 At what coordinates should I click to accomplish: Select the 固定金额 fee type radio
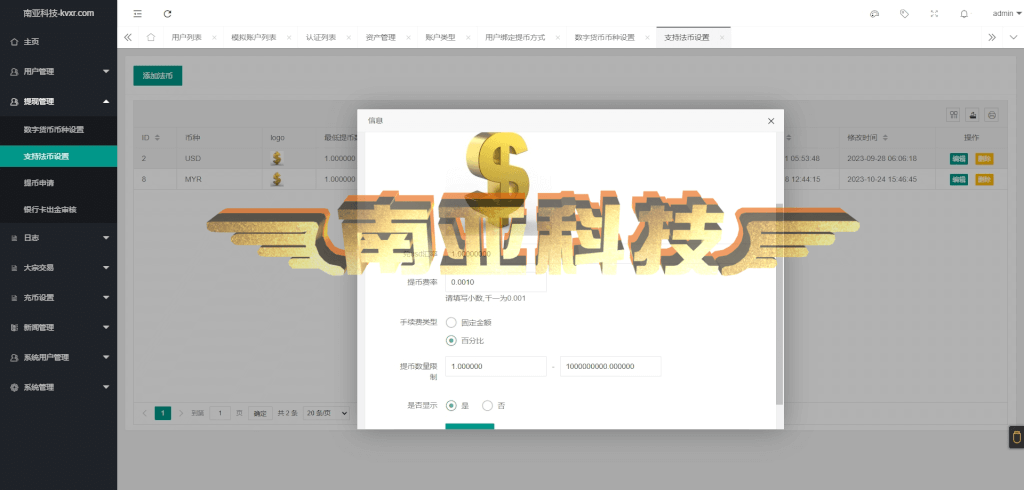pos(451,322)
